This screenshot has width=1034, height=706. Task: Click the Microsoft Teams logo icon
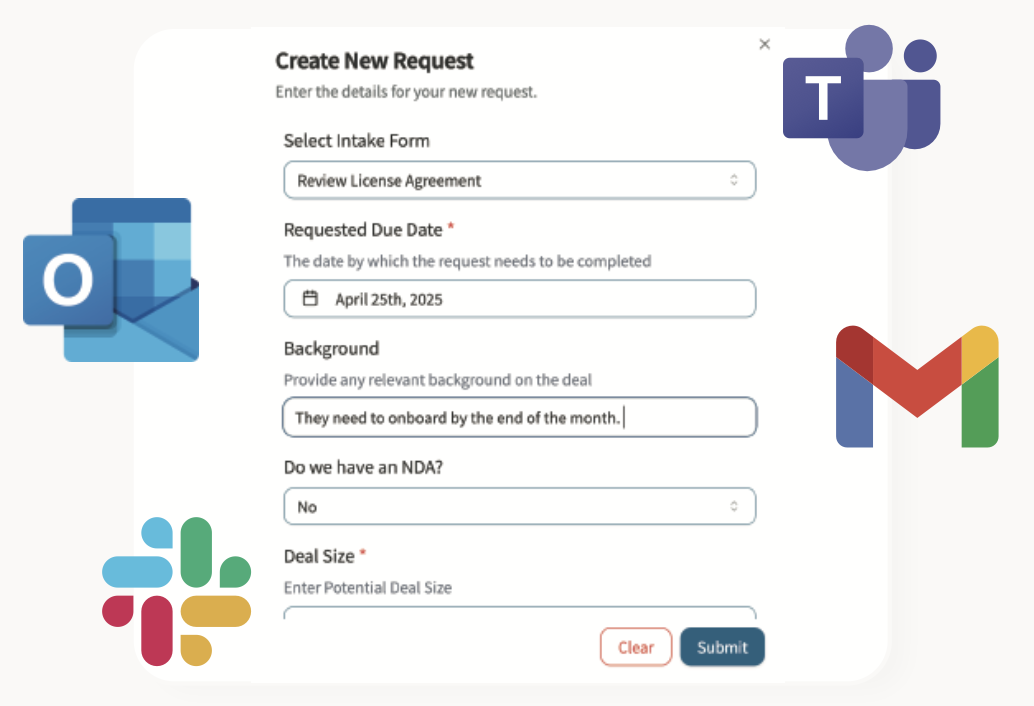pyautogui.click(x=860, y=98)
